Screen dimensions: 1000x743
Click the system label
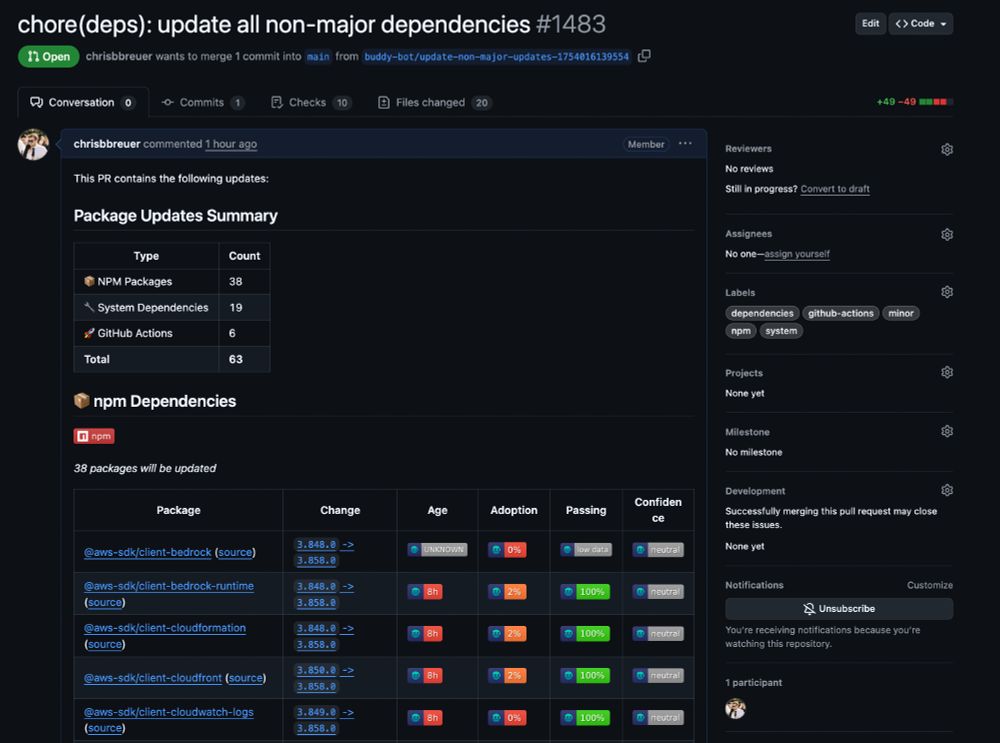pyautogui.click(x=781, y=331)
